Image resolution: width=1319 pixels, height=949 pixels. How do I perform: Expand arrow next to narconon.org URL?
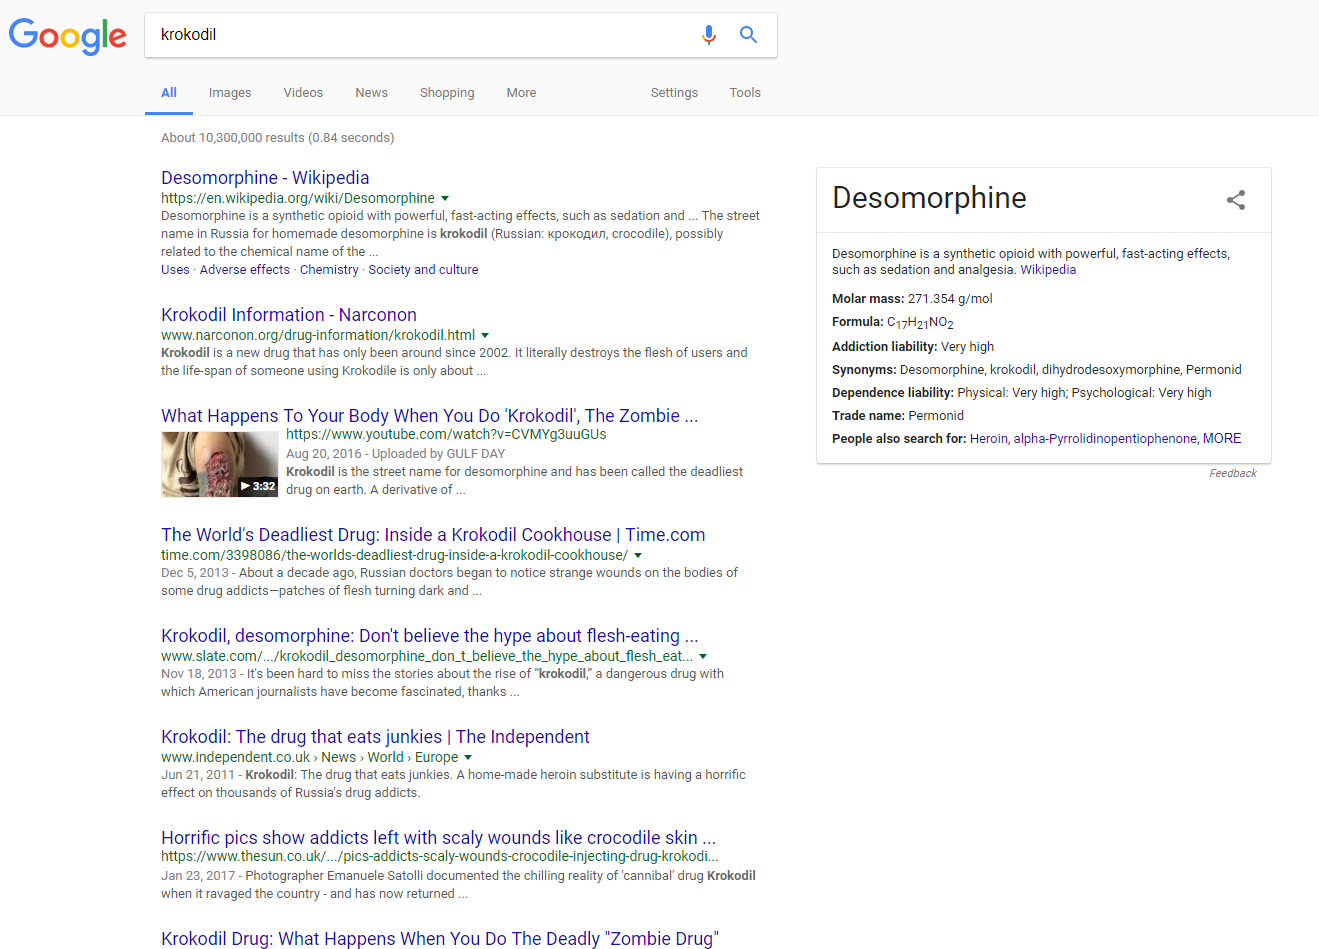click(x=485, y=336)
